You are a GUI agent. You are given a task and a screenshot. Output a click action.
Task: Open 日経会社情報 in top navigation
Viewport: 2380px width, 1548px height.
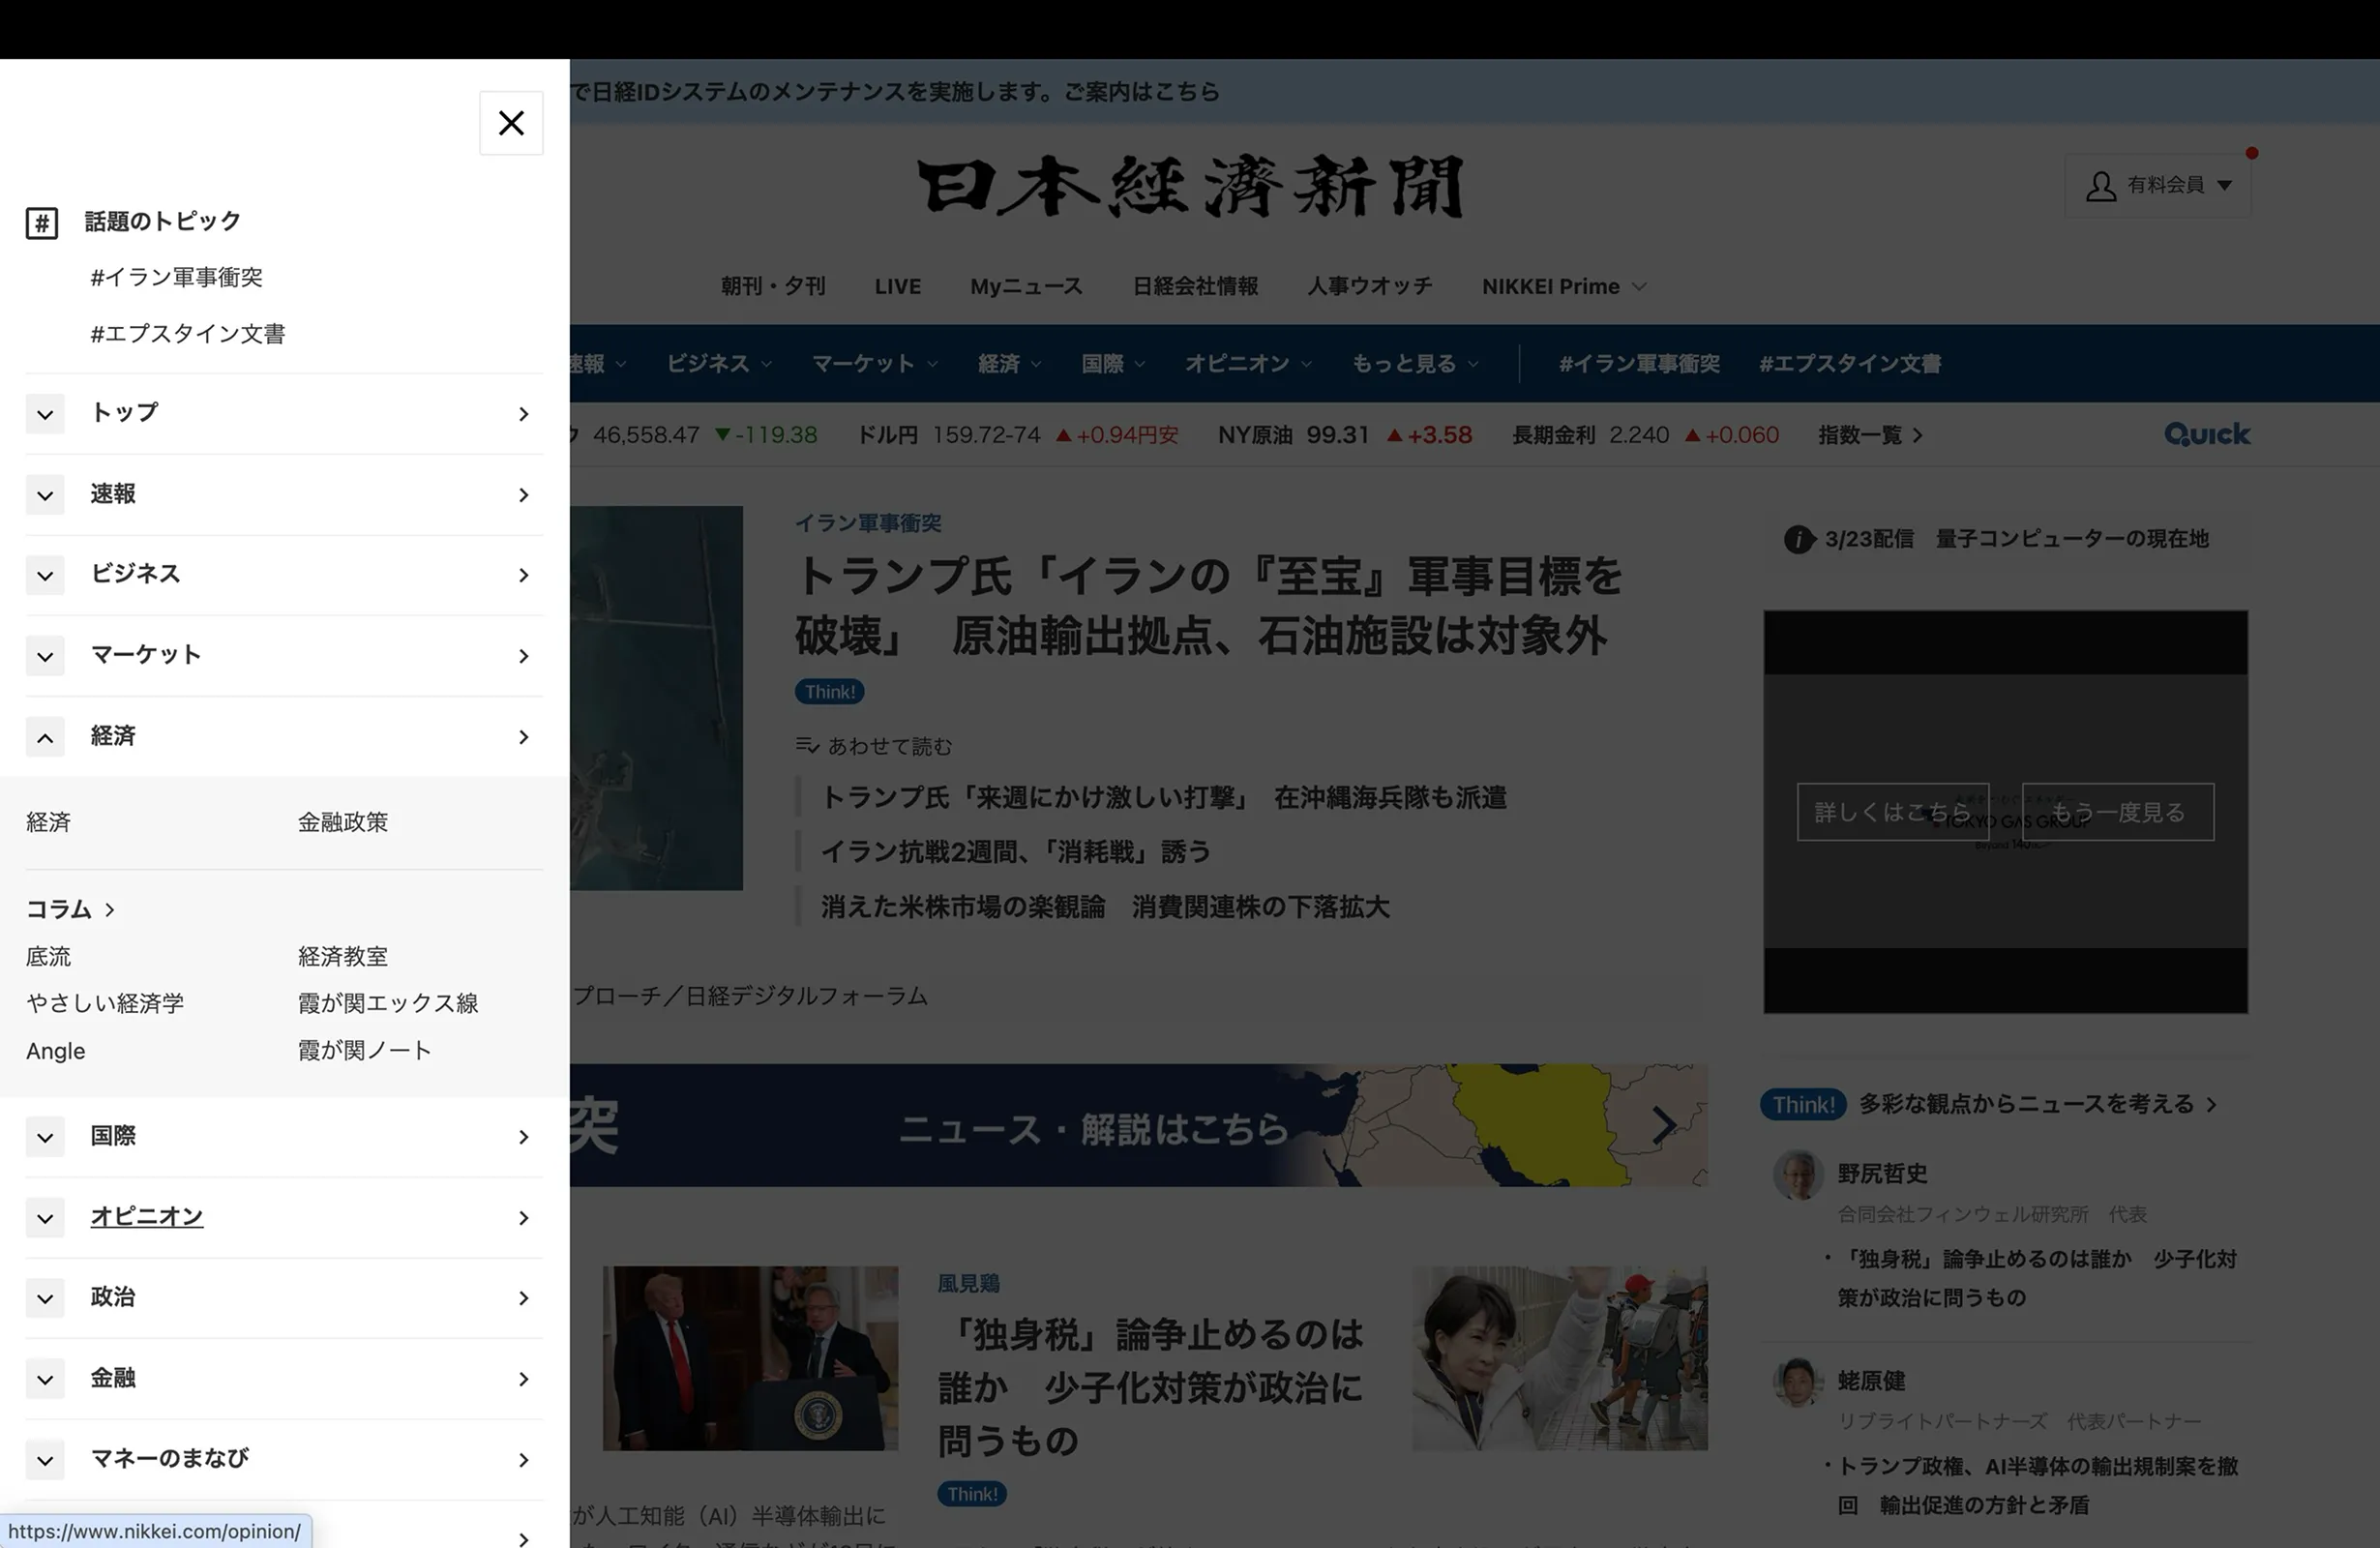pos(1195,287)
